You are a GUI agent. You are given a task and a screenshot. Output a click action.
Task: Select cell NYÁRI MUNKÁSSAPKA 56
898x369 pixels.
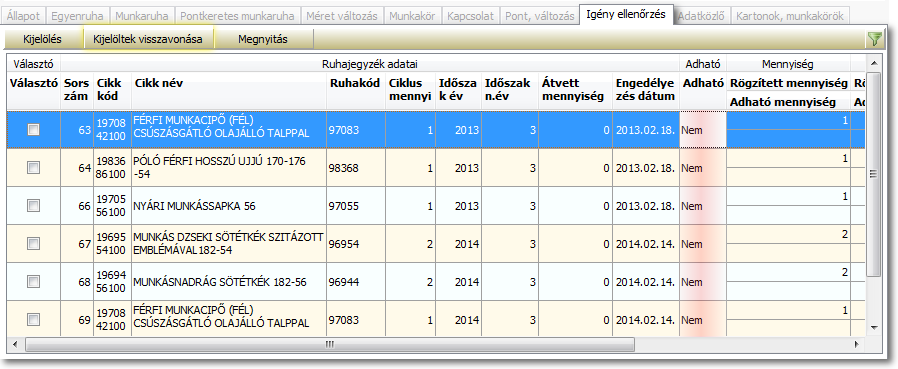coord(229,206)
